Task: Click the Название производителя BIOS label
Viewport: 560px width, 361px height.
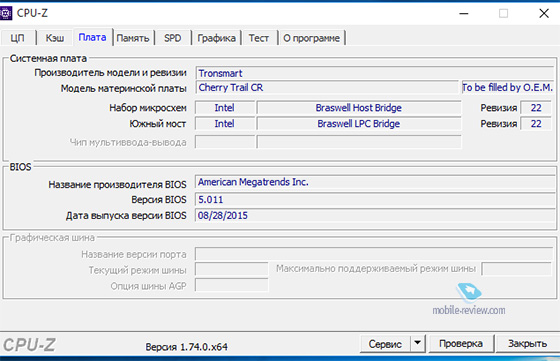Action: (x=118, y=185)
